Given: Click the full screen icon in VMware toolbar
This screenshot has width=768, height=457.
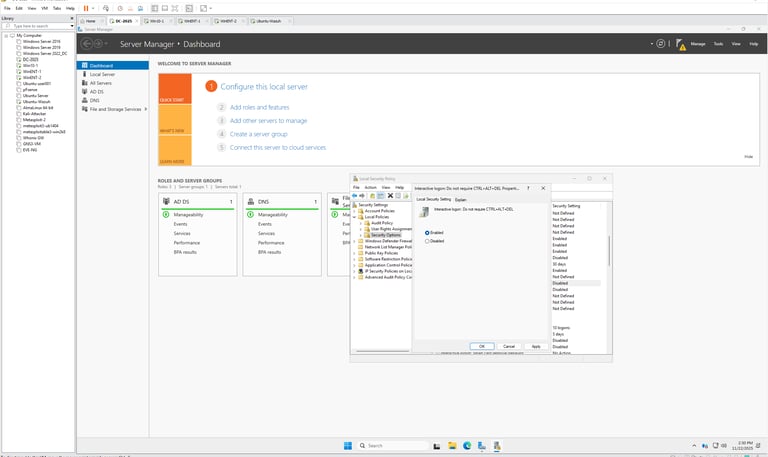Looking at the screenshot, I should click(175, 8).
